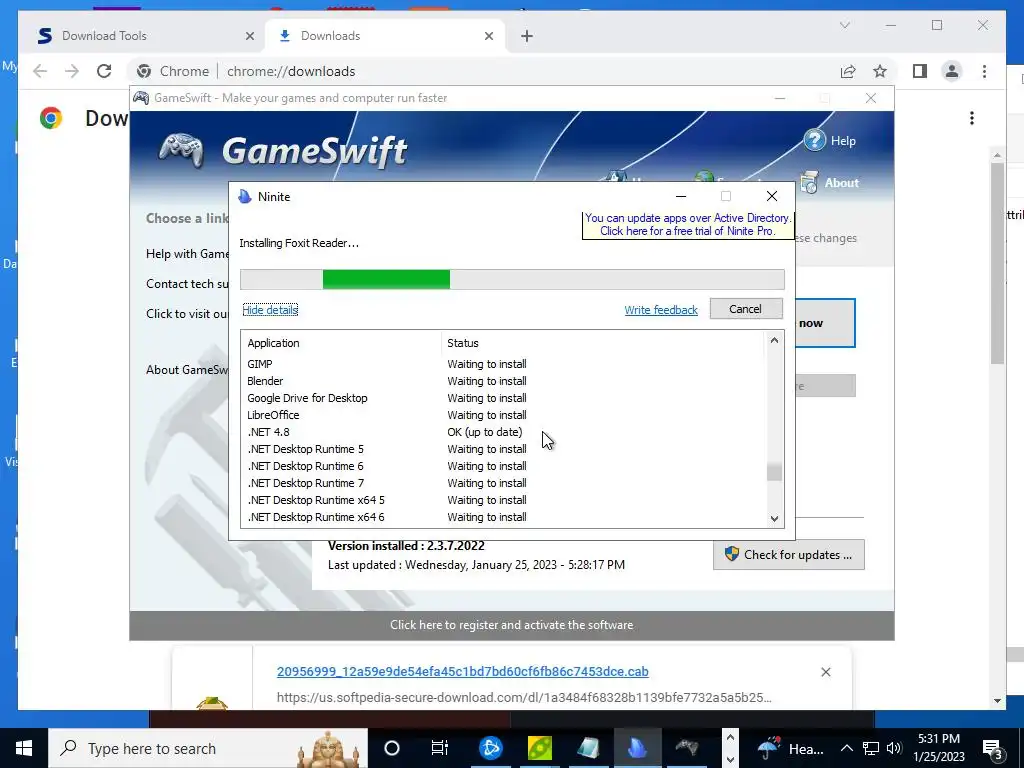
Task: Cancel the Ninite installation
Action: pyautogui.click(x=745, y=309)
